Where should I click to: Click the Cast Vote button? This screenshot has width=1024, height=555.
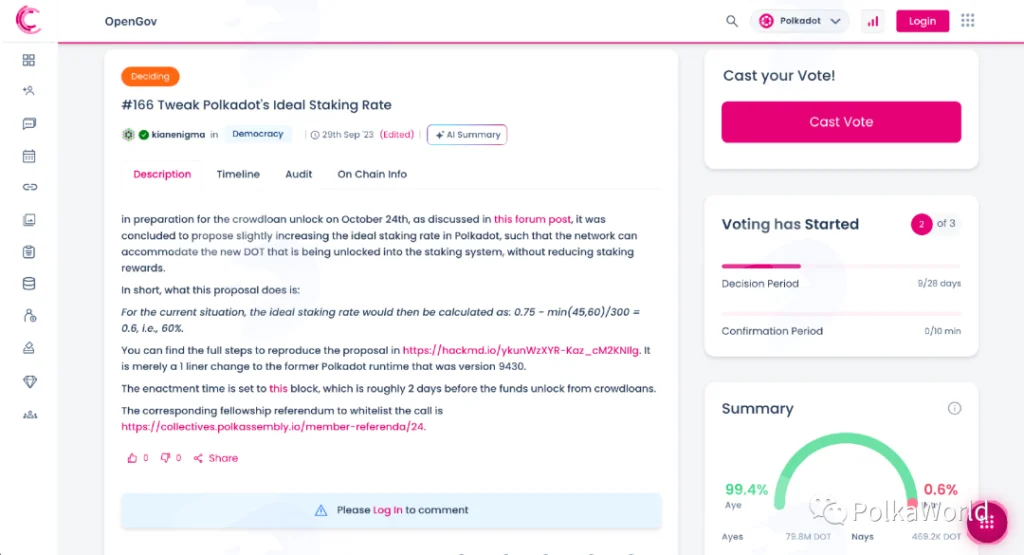(841, 121)
